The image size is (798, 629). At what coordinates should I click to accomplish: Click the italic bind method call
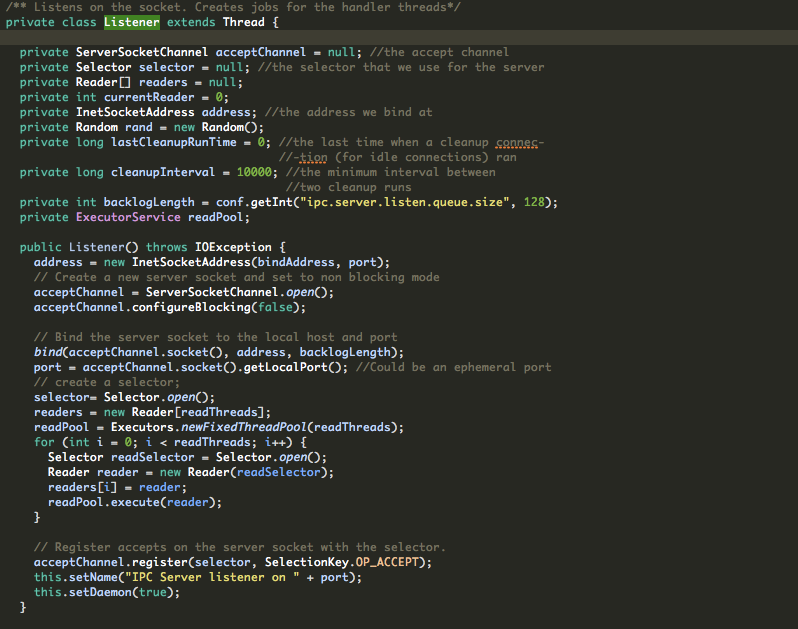pyautogui.click(x=48, y=352)
